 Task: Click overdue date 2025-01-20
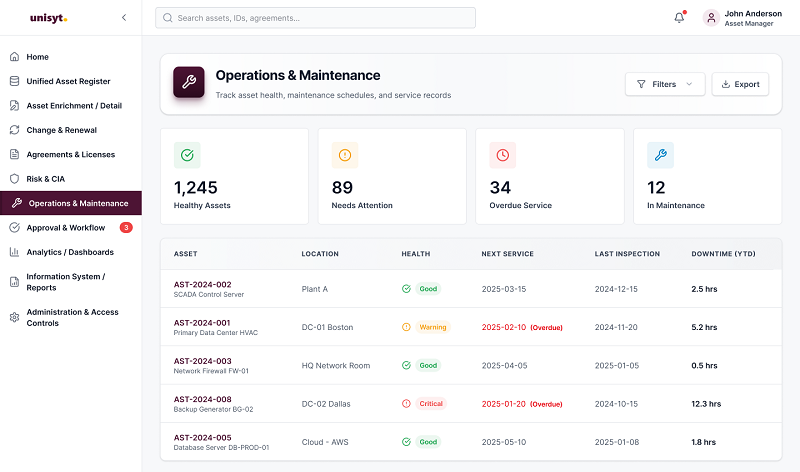504,404
